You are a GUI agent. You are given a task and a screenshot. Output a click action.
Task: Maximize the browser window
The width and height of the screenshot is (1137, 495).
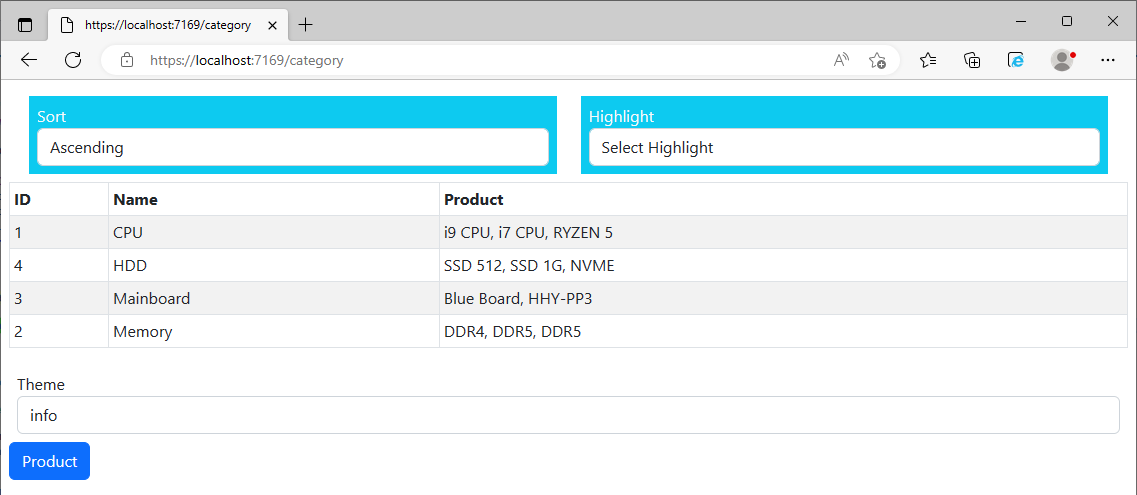[1067, 22]
